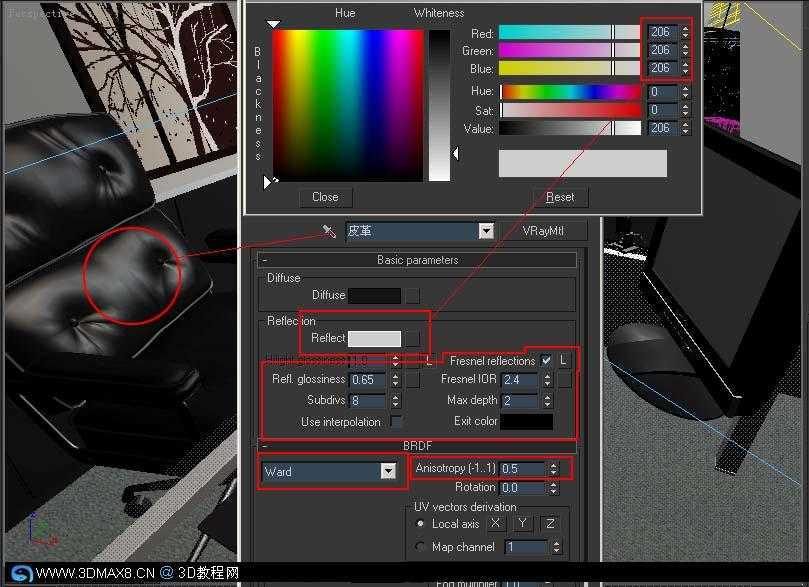Click the Reflect map slot button

(x=412, y=339)
